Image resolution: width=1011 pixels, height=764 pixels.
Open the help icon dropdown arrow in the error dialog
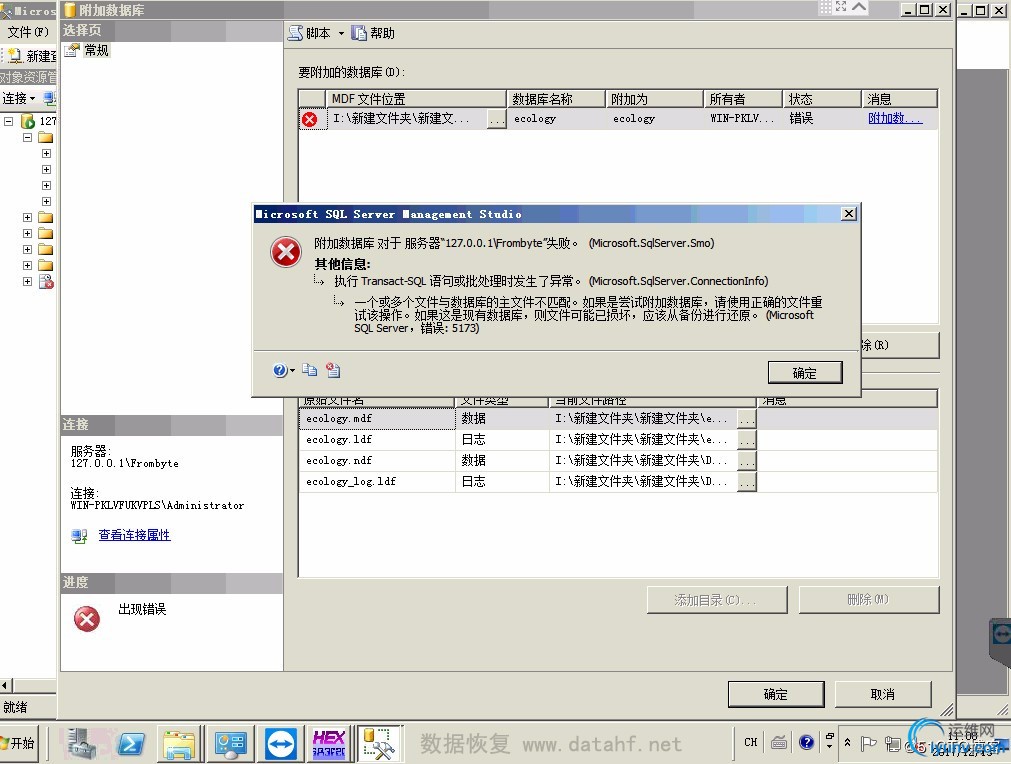click(x=292, y=371)
